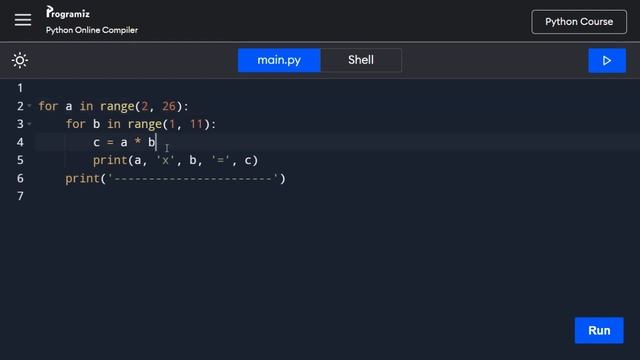Click the dashed-line print statement
Image resolution: width=640 pixels, height=360 pixels.
click(x=176, y=178)
